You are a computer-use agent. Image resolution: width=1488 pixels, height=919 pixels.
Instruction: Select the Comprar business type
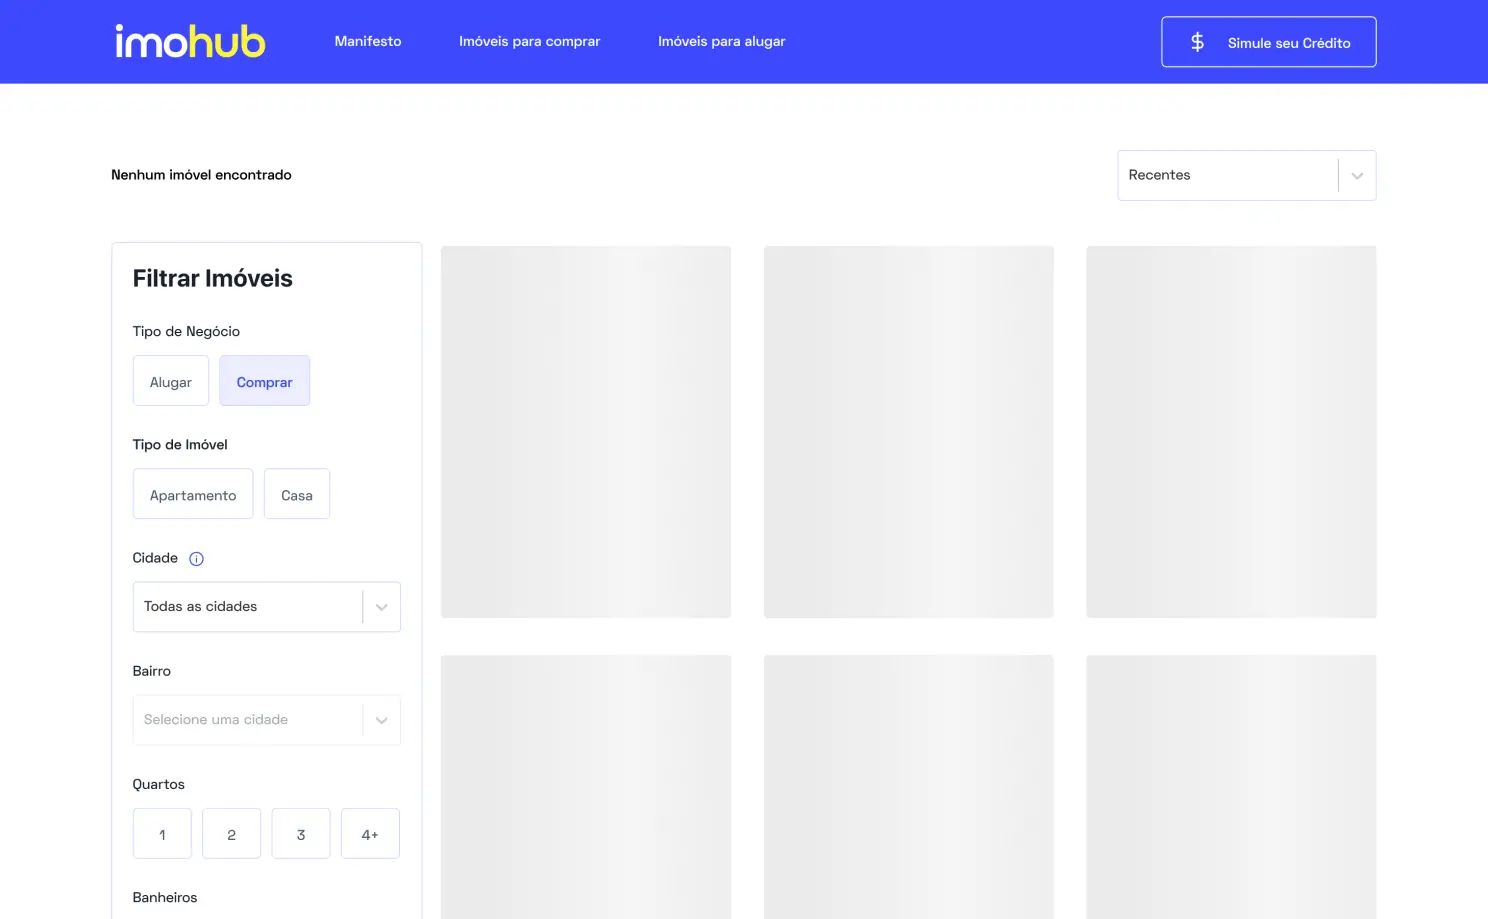(264, 381)
